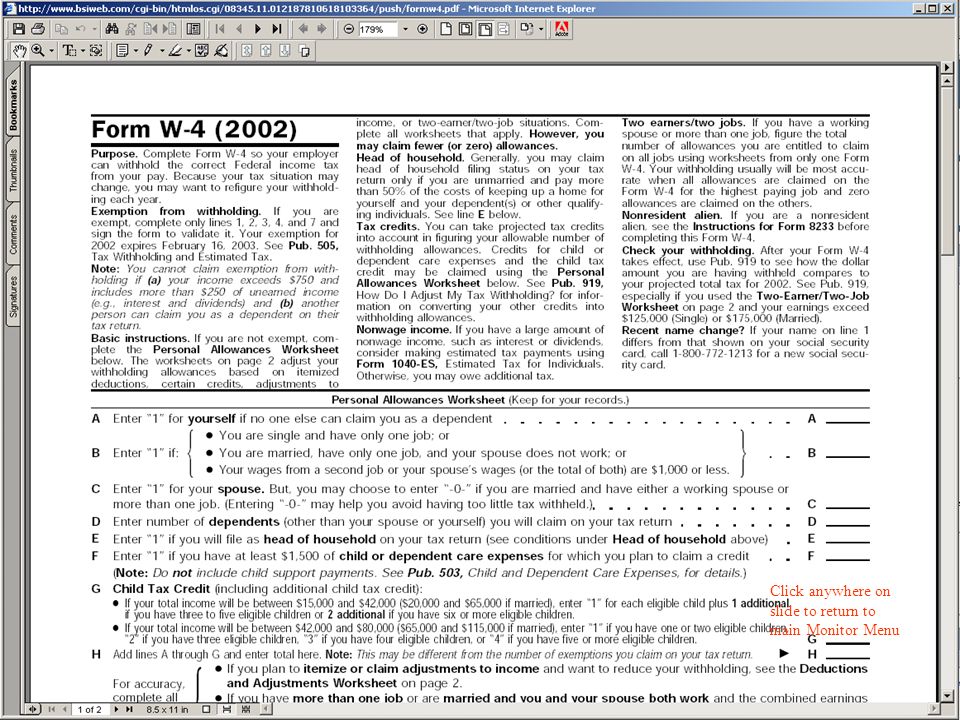
Task: Rotate view icon next to Reflow
Action: tap(527, 29)
